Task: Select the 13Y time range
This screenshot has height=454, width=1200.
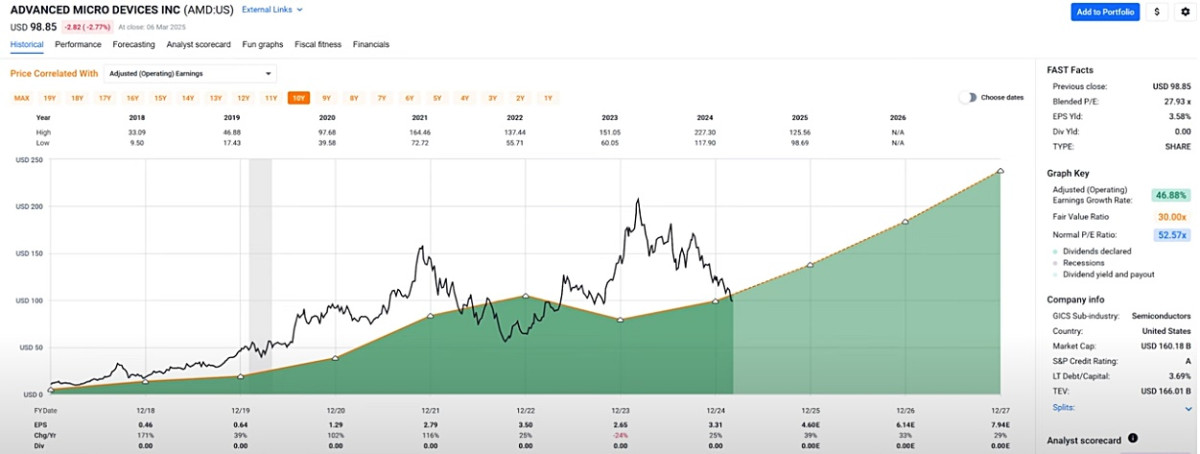Action: pos(215,98)
